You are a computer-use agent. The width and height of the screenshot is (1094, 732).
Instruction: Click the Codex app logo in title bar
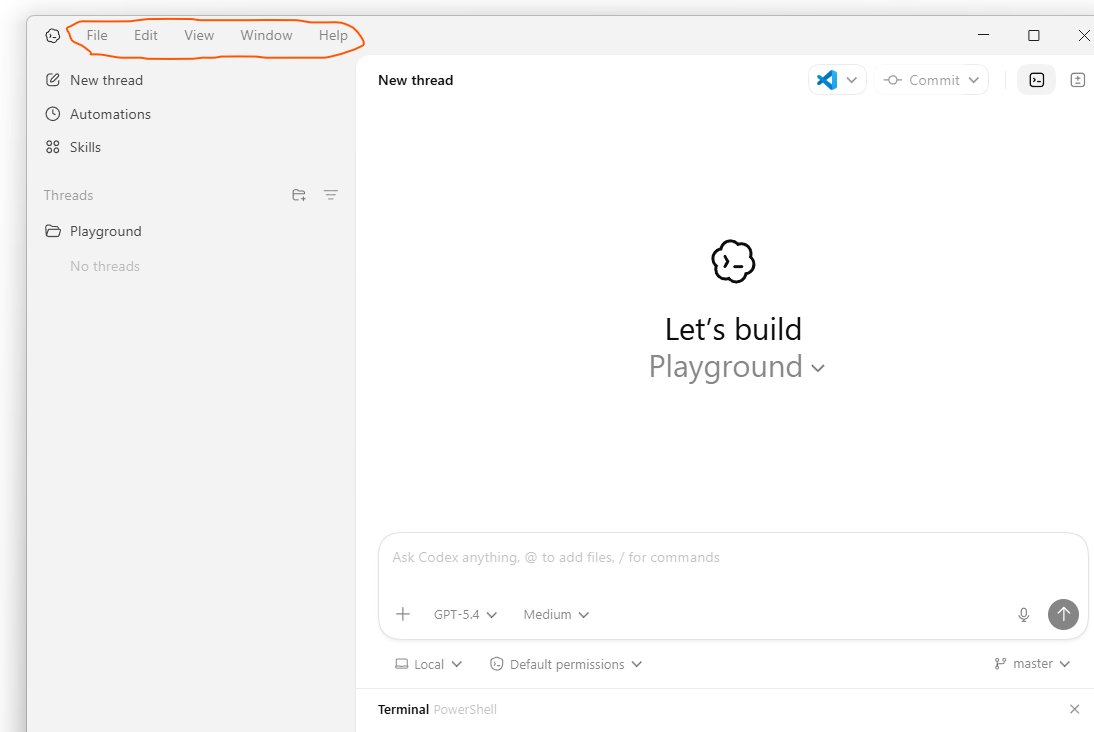pyautogui.click(x=52, y=36)
